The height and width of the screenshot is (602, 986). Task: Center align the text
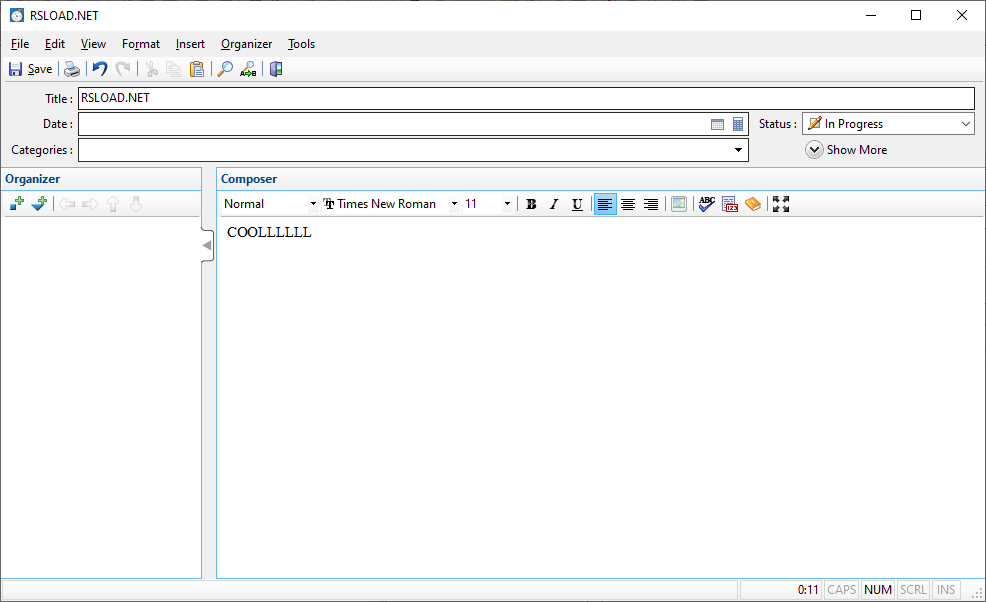click(x=628, y=204)
